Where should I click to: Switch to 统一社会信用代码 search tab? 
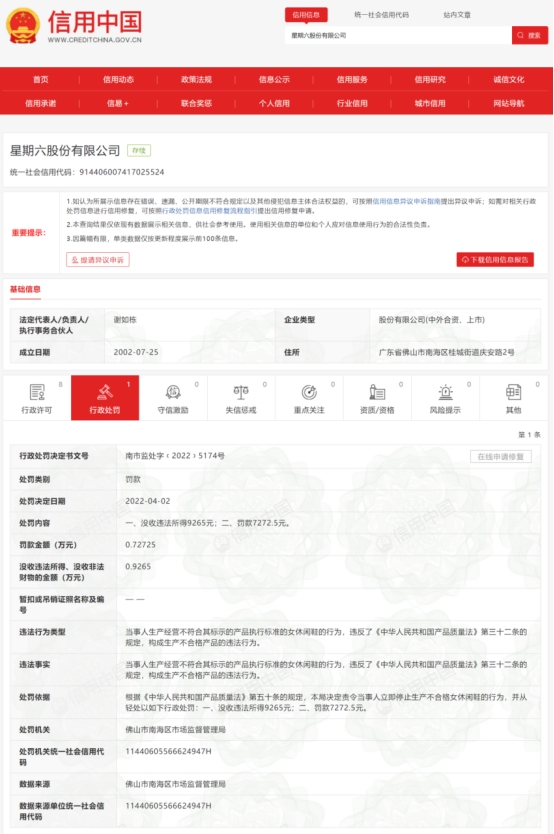[381, 15]
